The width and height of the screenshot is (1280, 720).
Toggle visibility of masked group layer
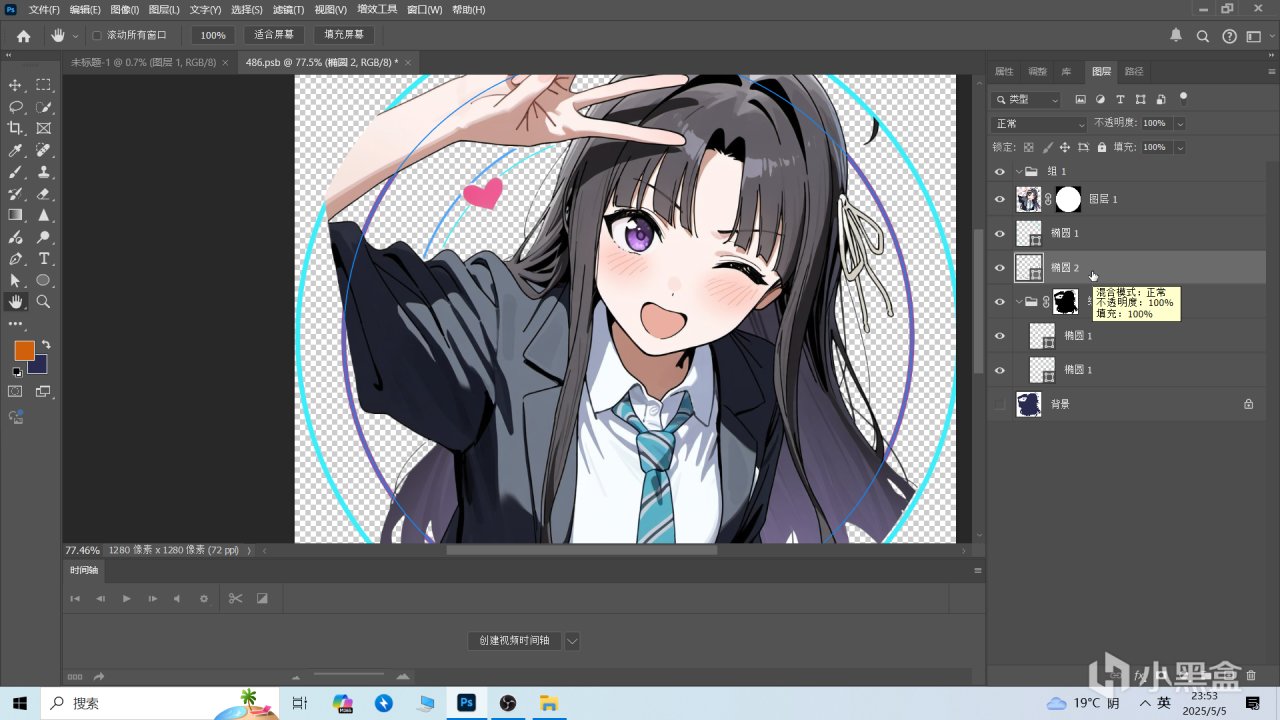999,301
